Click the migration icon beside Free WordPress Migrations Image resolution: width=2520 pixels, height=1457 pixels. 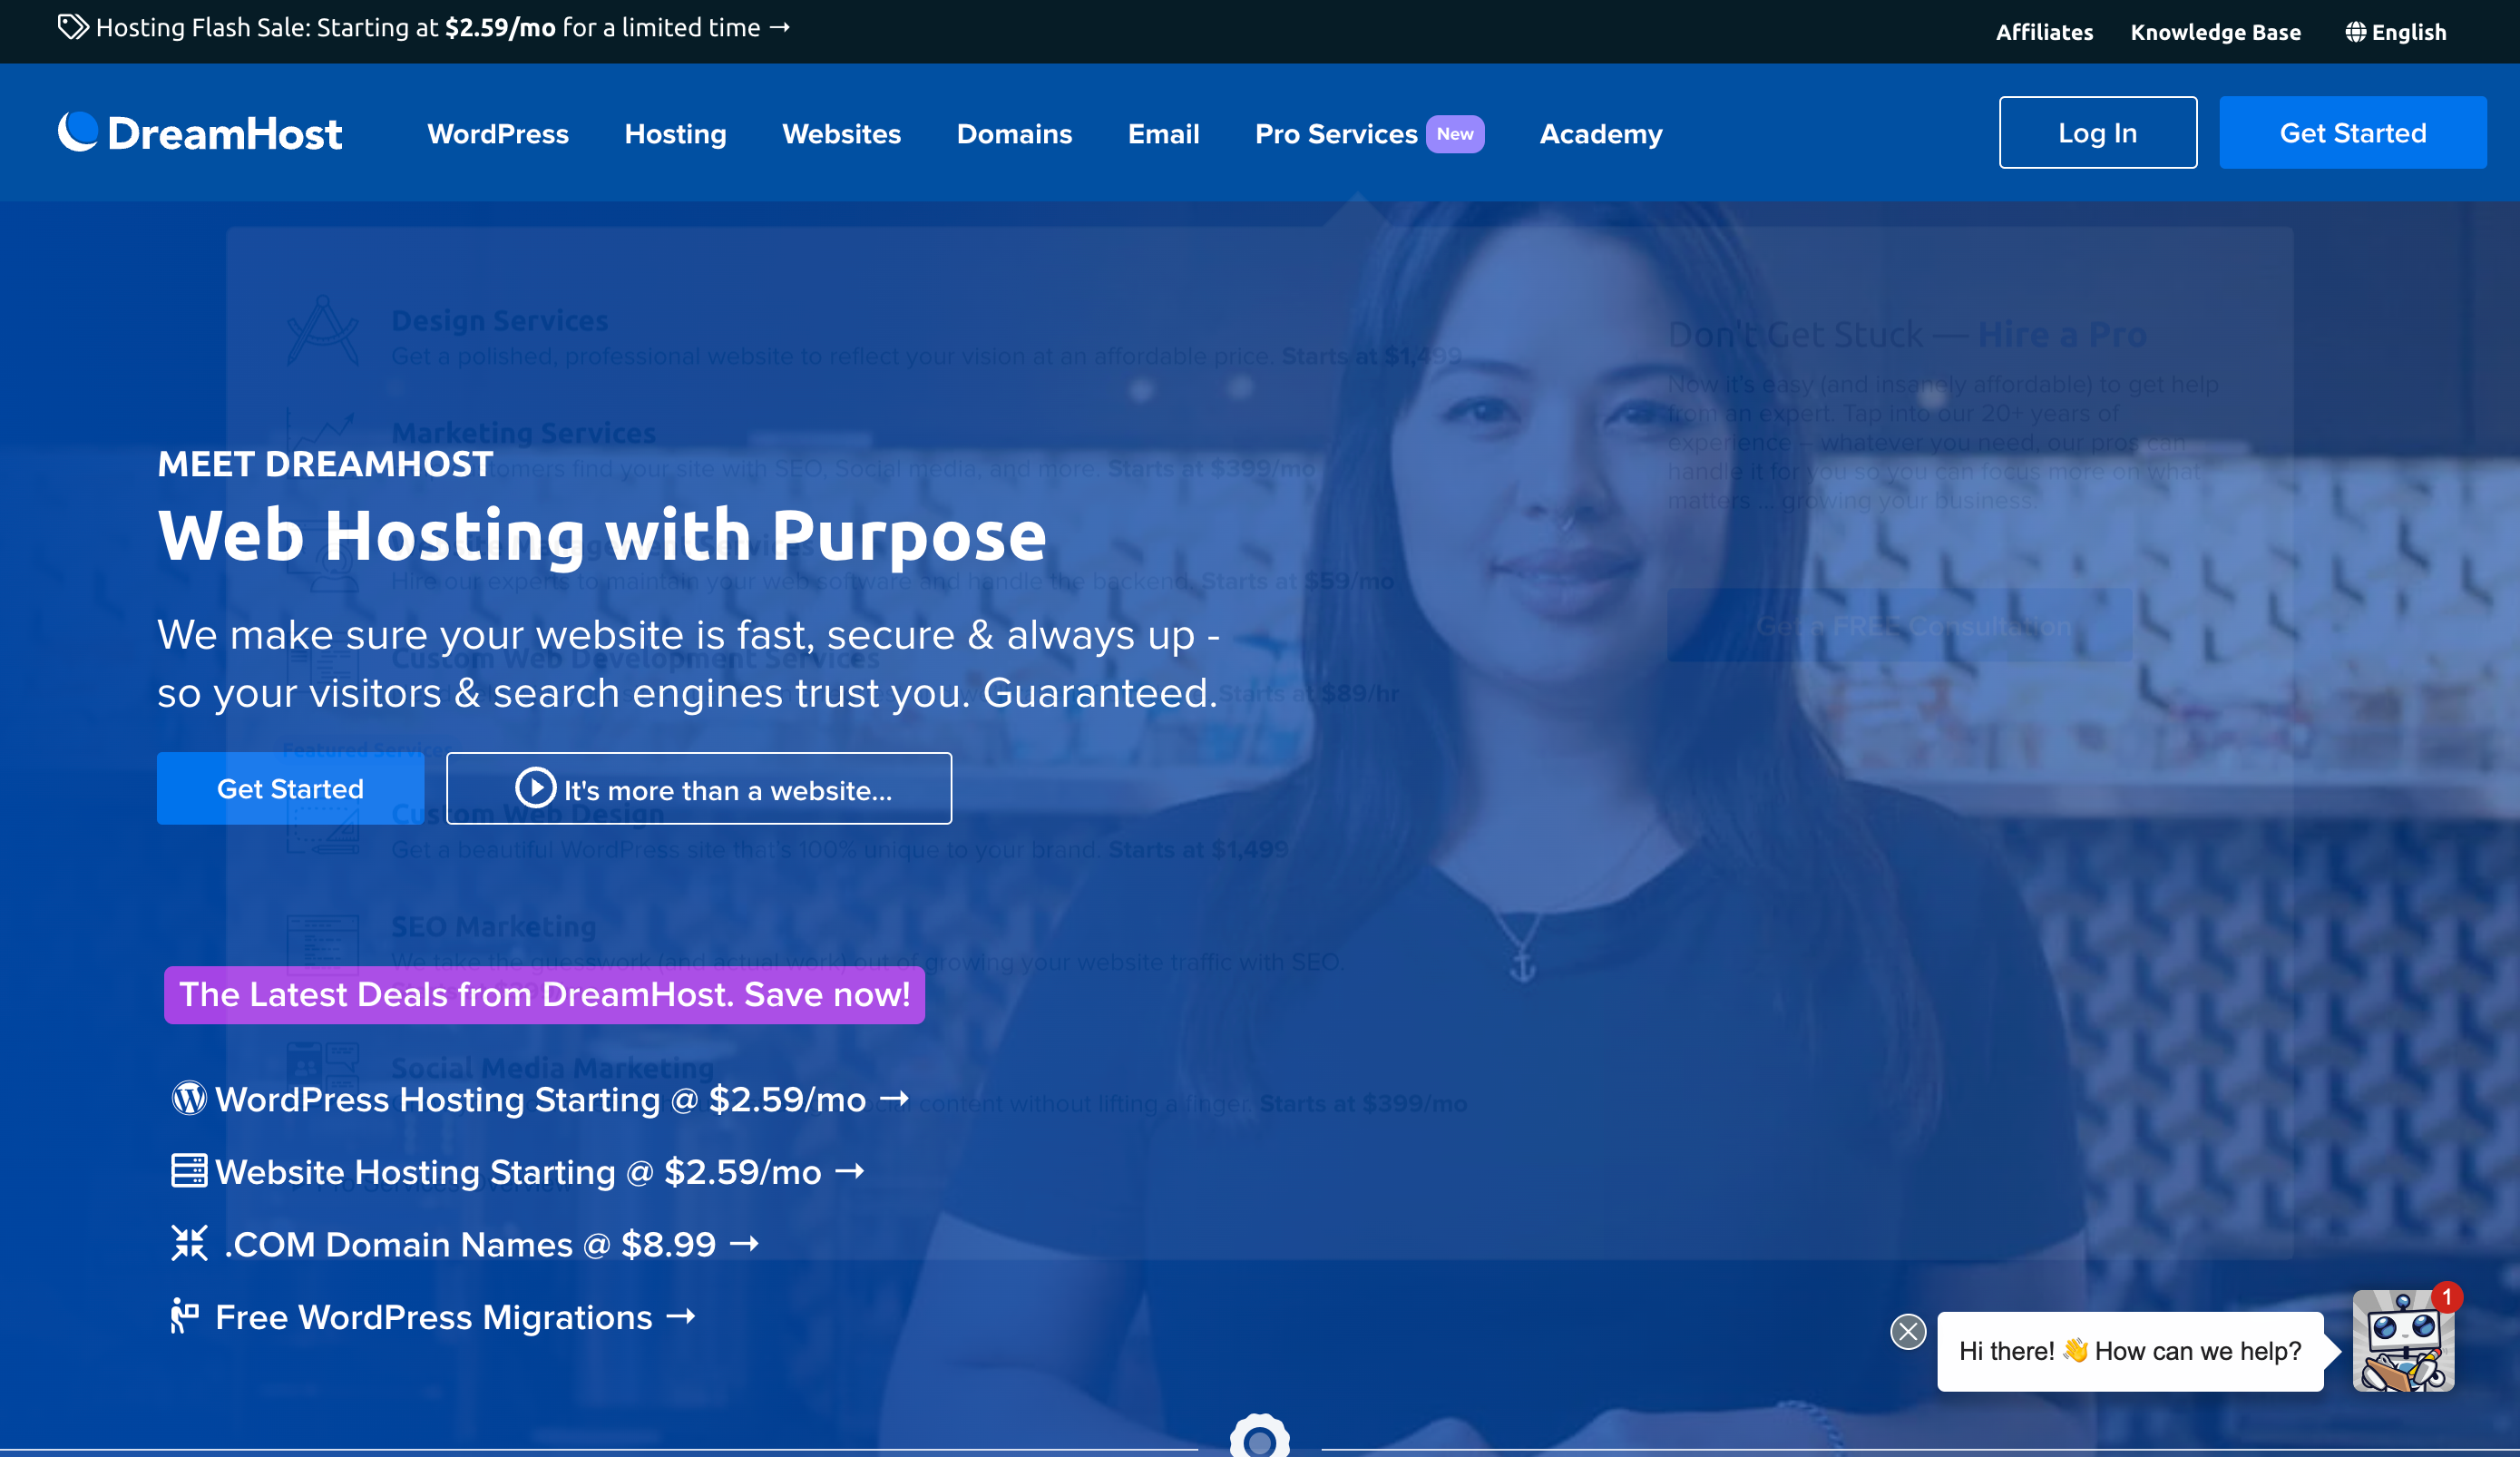pyautogui.click(x=185, y=1316)
